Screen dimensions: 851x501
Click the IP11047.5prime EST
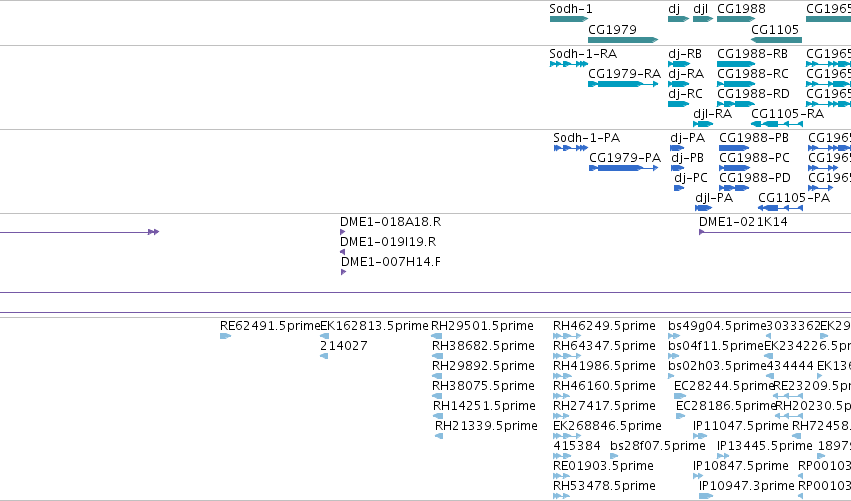point(700,437)
